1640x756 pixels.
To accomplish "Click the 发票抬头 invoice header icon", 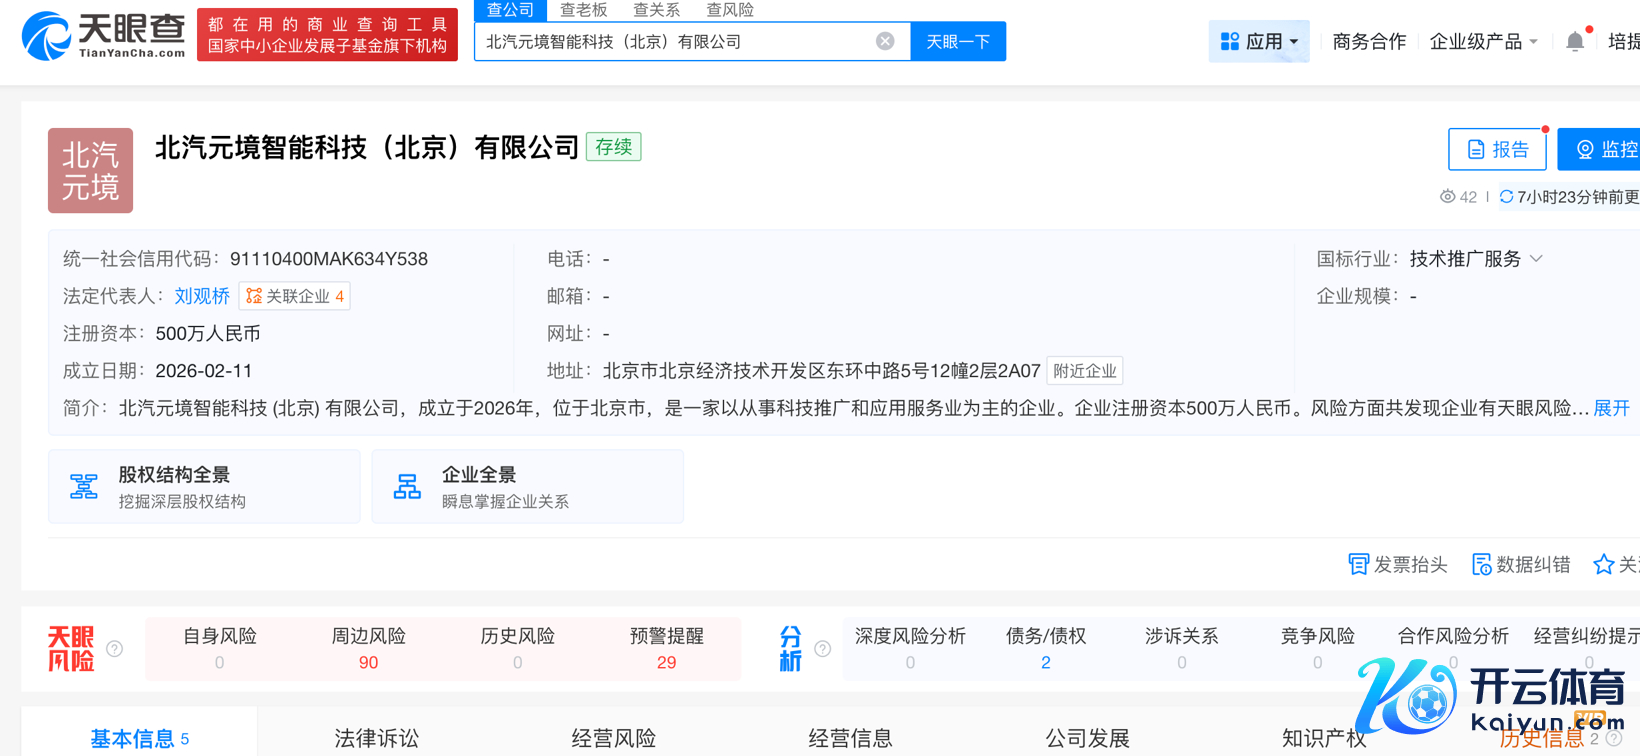I will (1358, 565).
